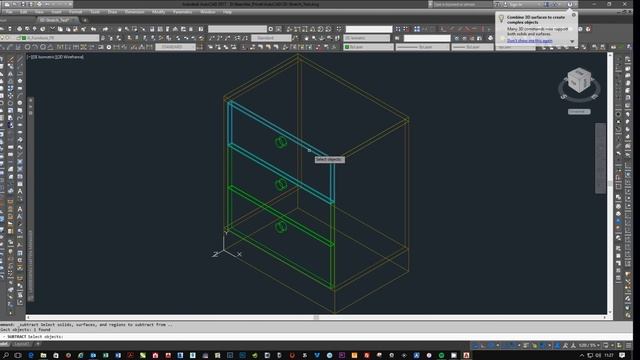Open the Tools menu

(x=95, y=12)
